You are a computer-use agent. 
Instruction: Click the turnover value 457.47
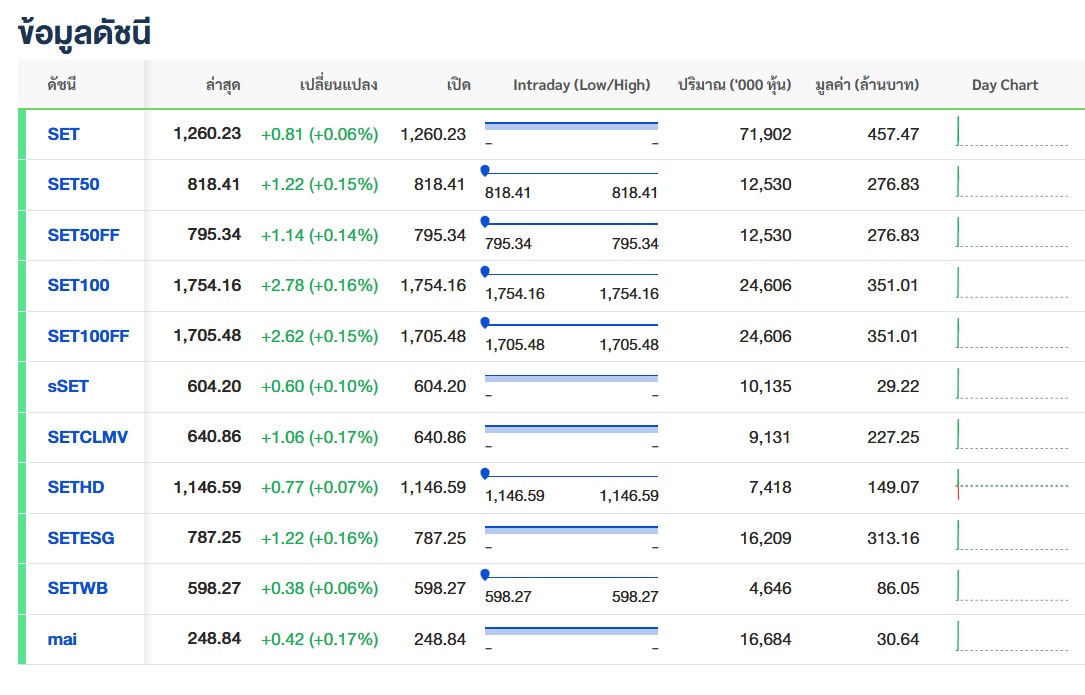[x=893, y=134]
